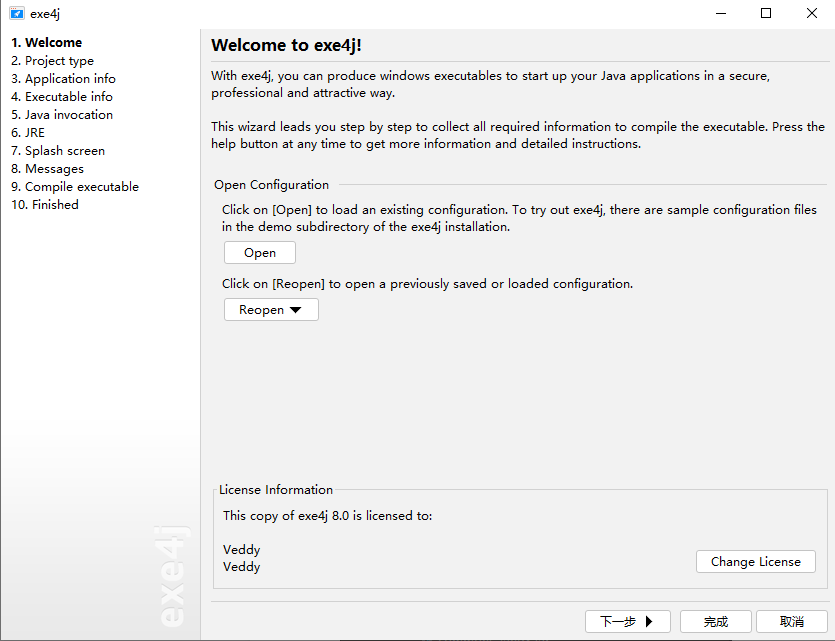Select step 4. Executable info
This screenshot has height=641, width=835.
62,97
